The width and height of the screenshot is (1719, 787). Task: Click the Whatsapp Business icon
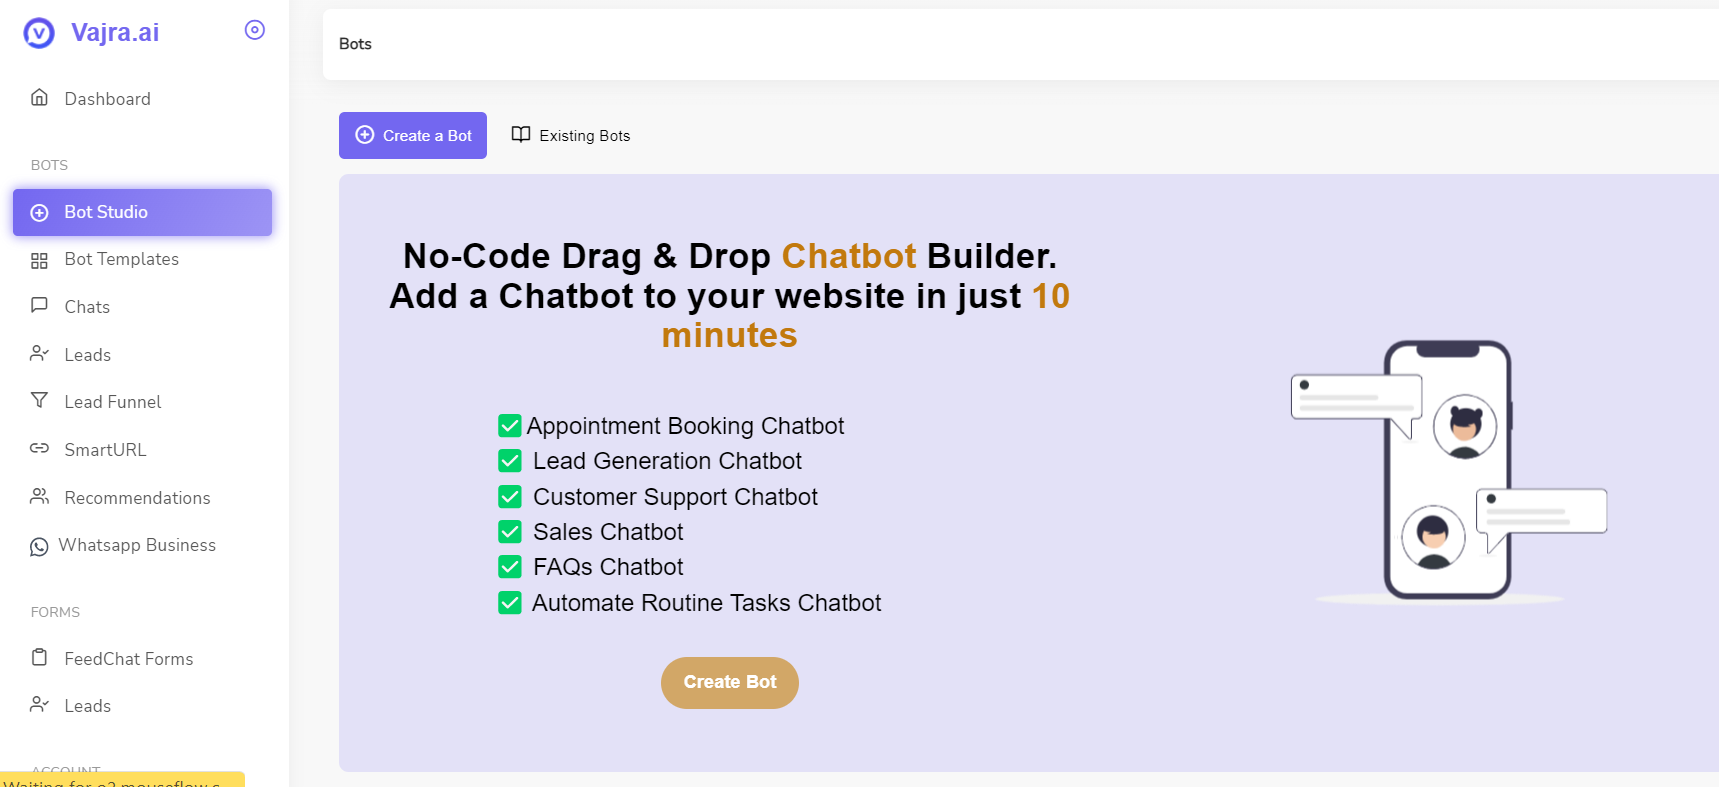39,546
